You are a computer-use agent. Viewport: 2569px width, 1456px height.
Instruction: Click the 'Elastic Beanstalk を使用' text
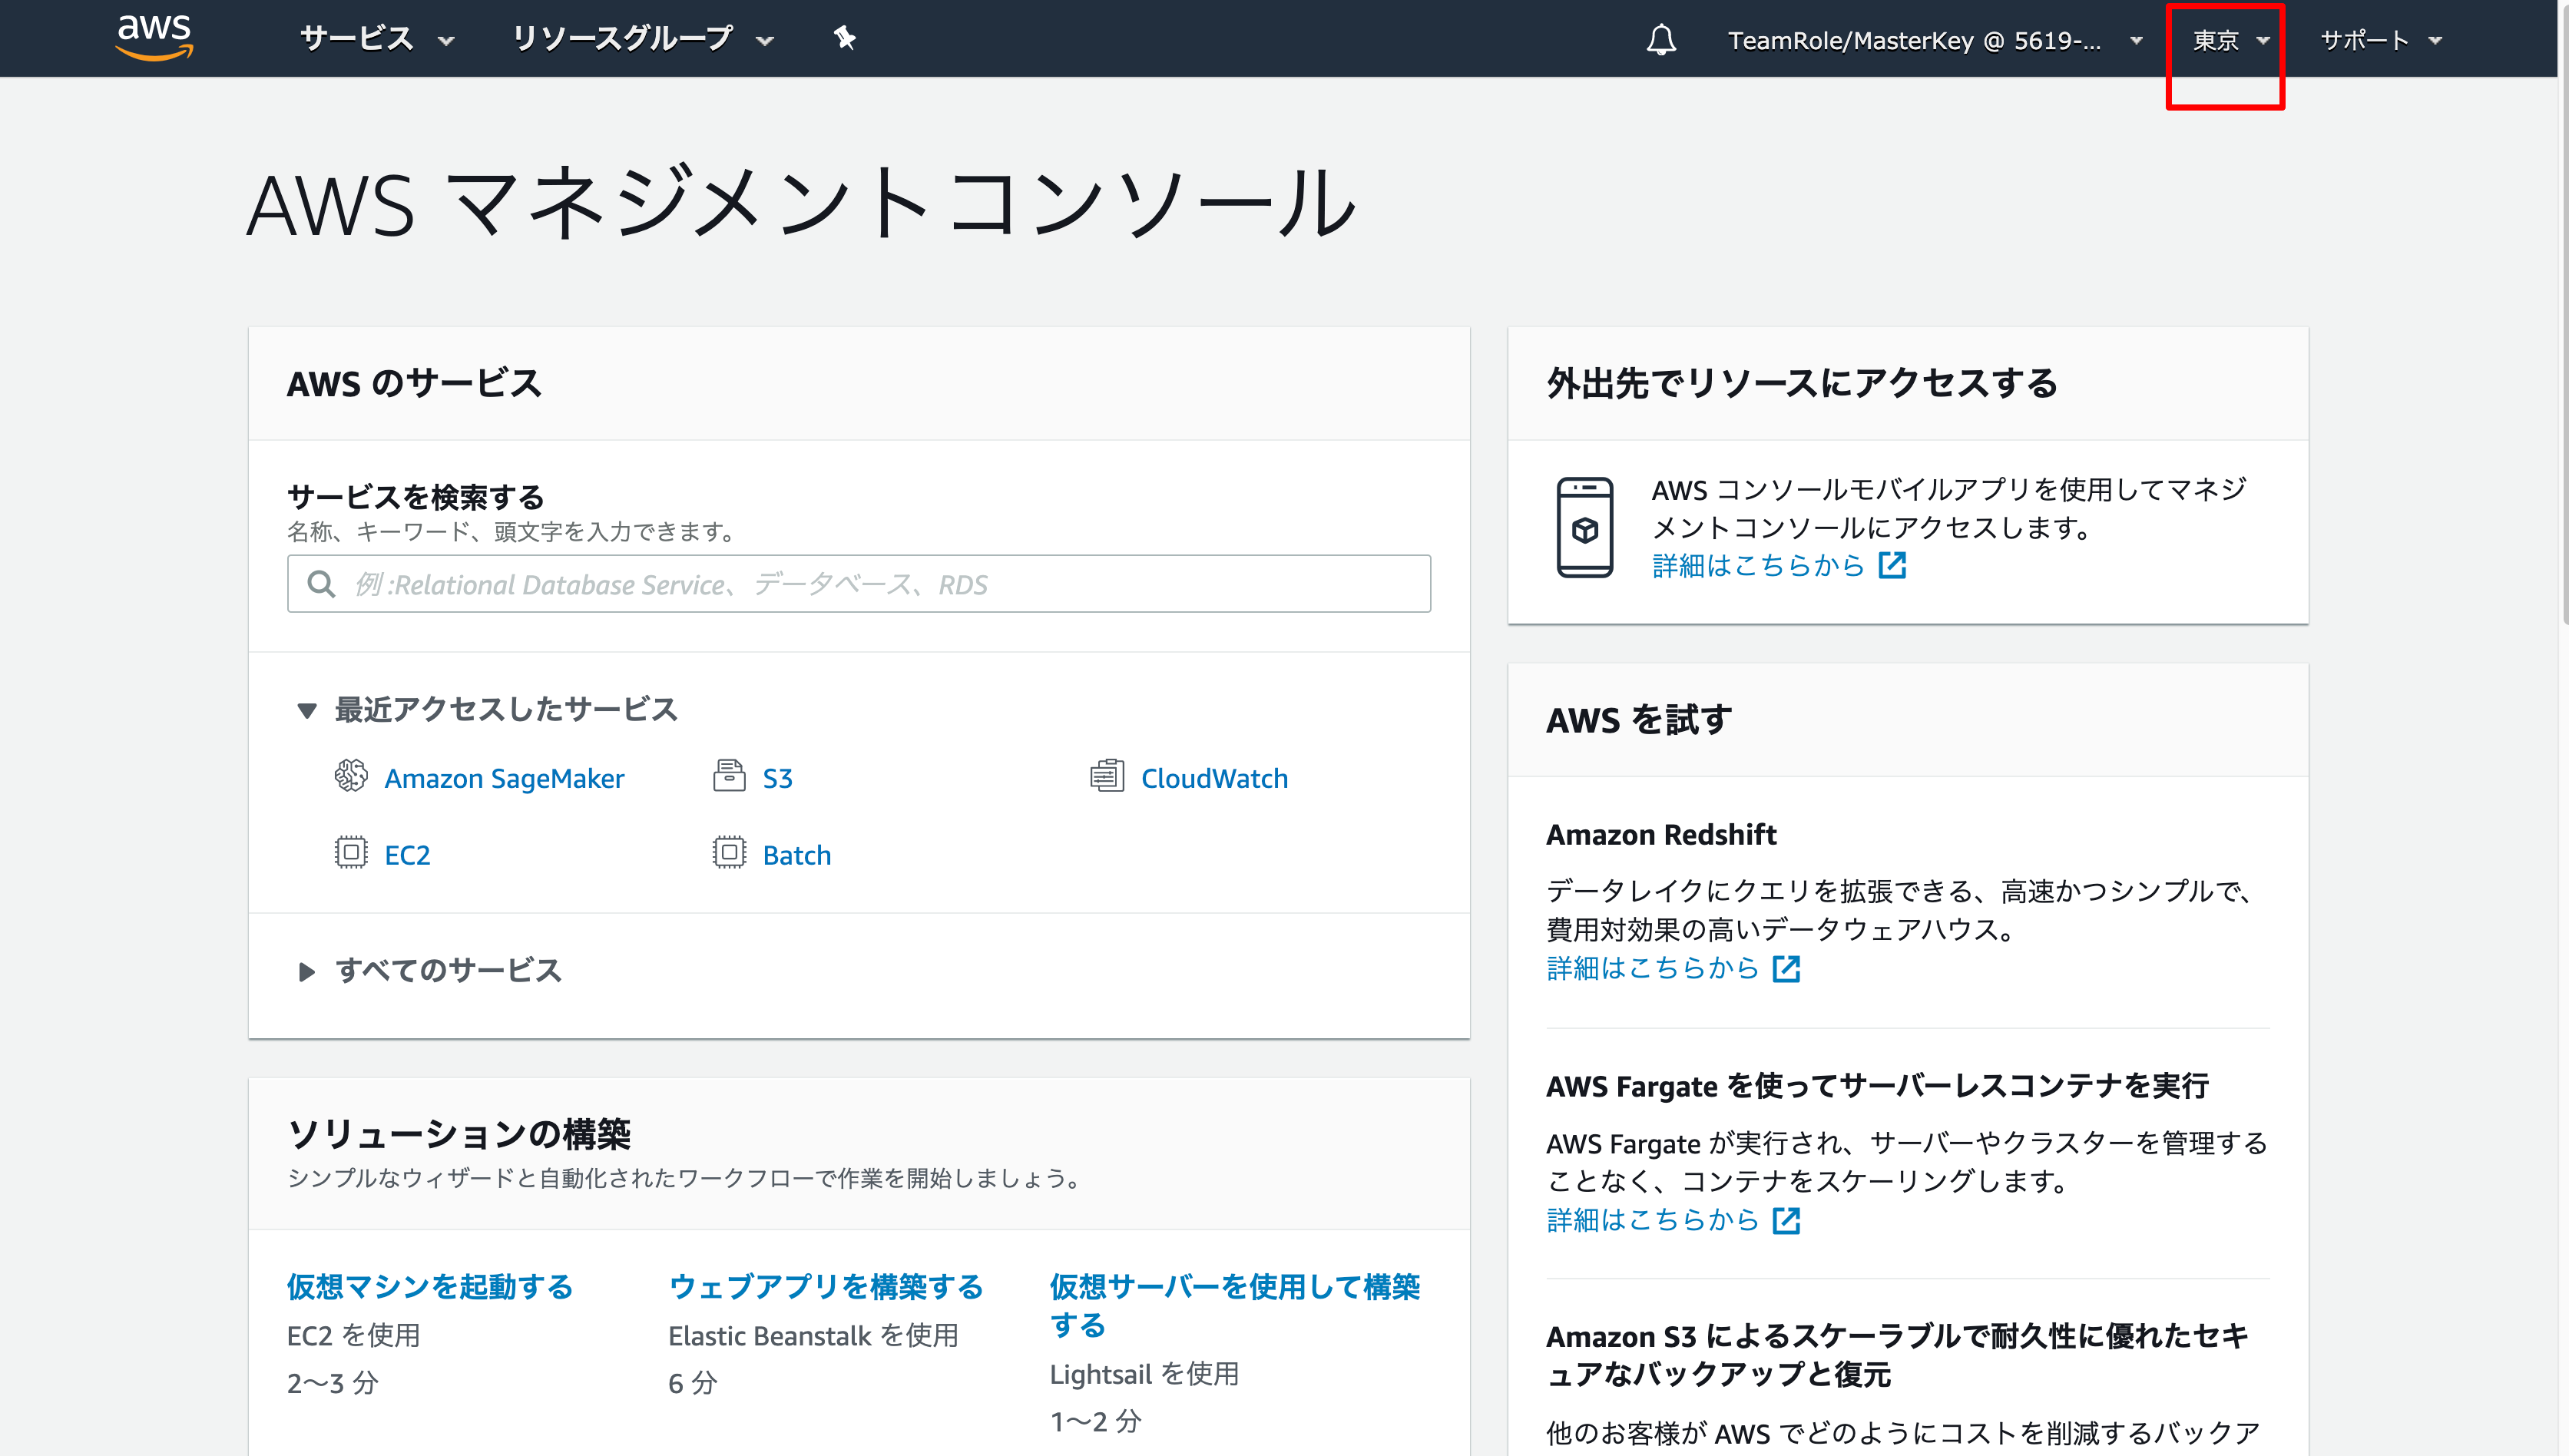click(813, 1337)
